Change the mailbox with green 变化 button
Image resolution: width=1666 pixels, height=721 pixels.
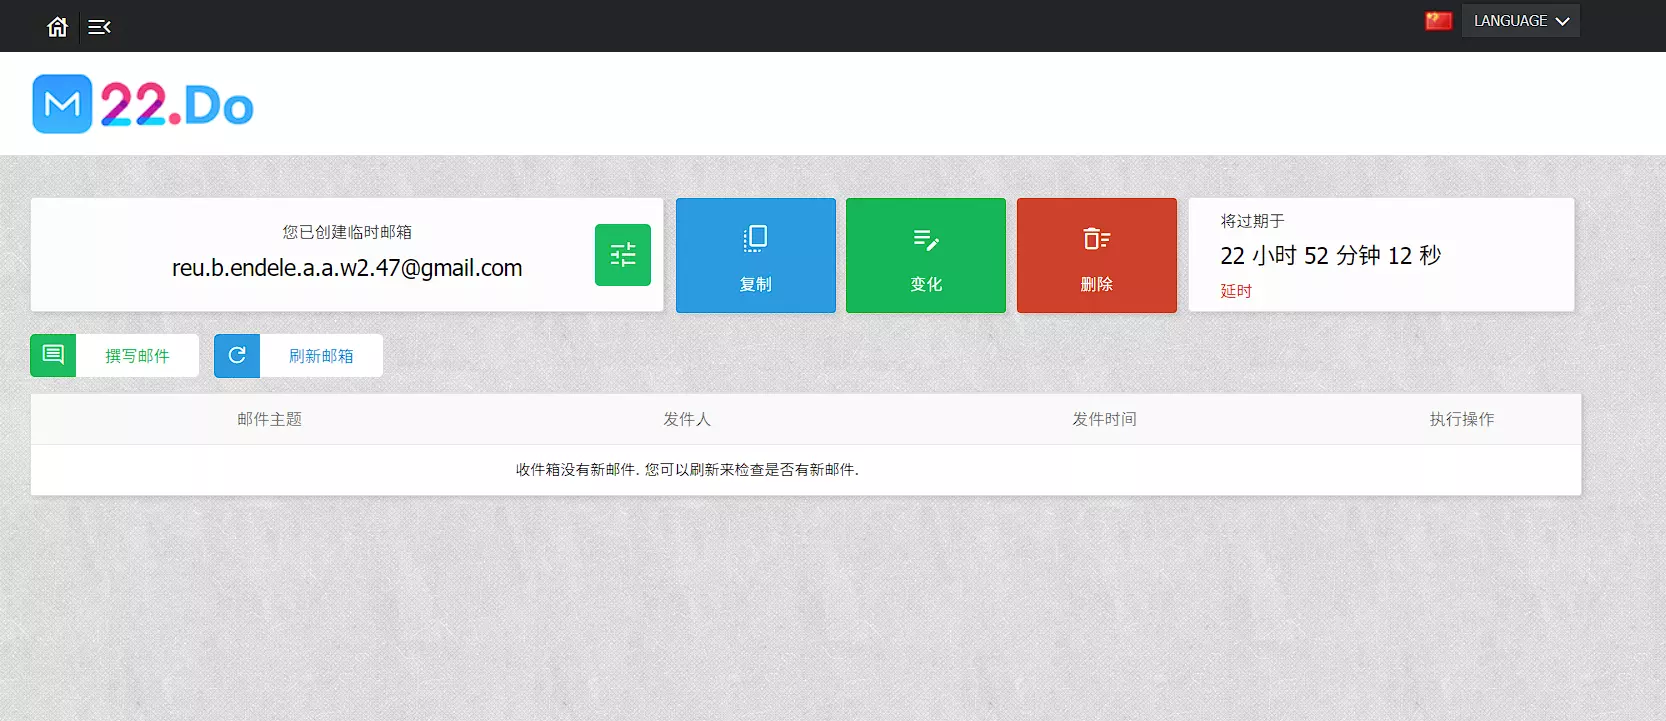pos(925,255)
